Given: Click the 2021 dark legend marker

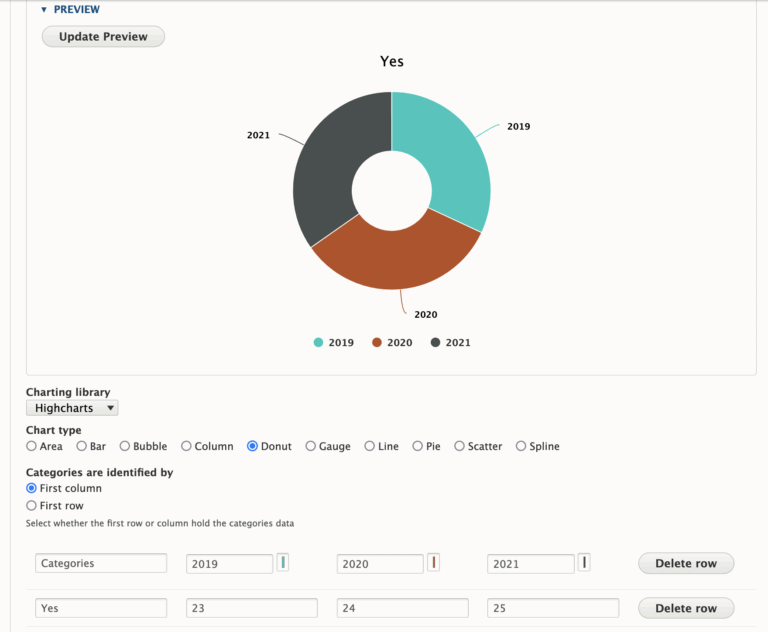Looking at the screenshot, I should pos(435,343).
